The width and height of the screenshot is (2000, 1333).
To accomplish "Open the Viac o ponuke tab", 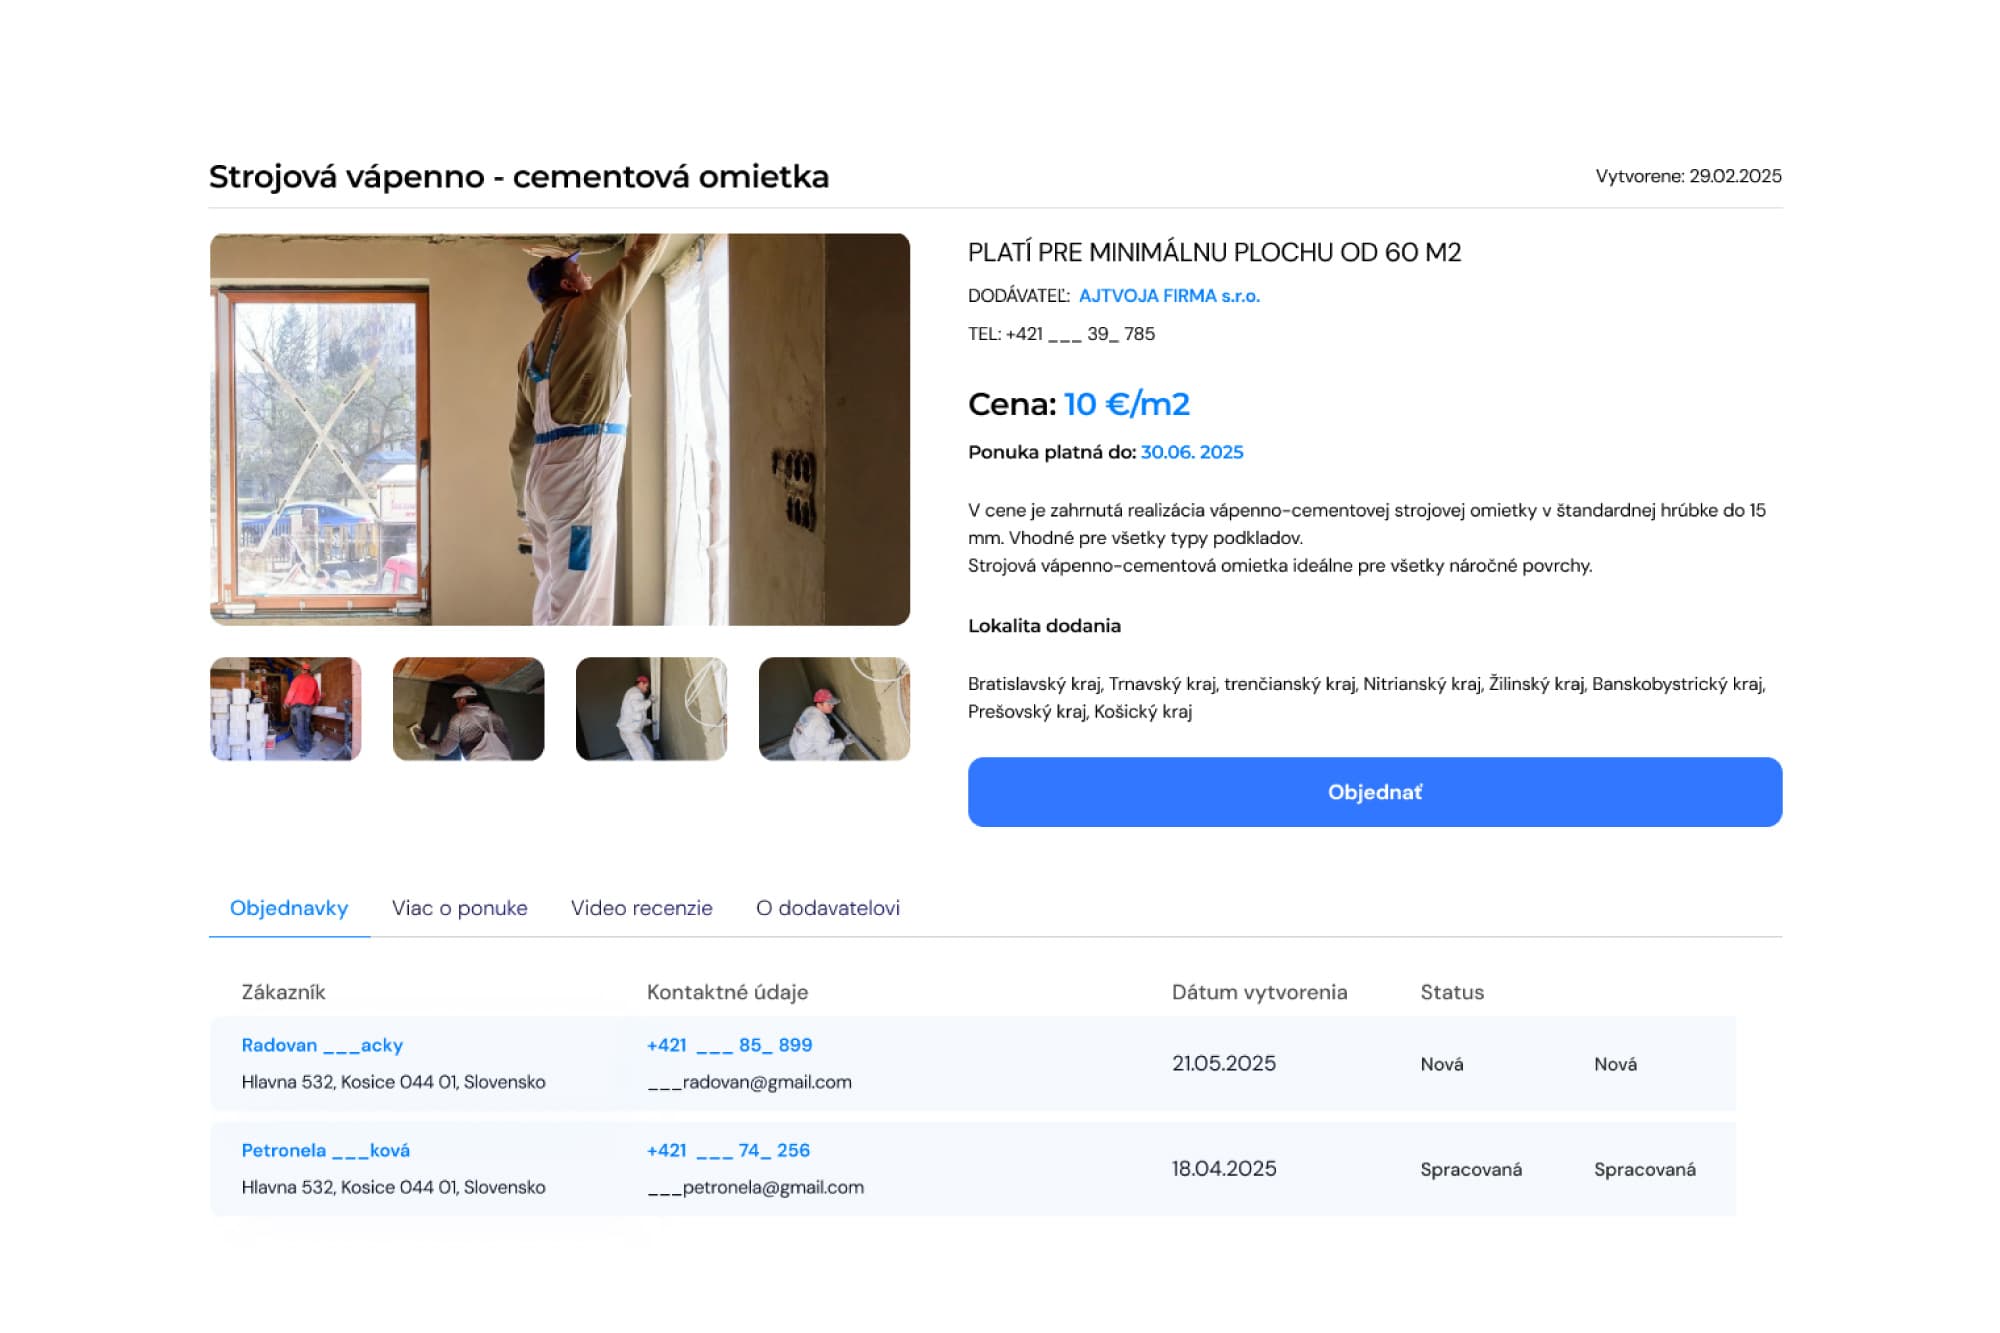I will [459, 908].
